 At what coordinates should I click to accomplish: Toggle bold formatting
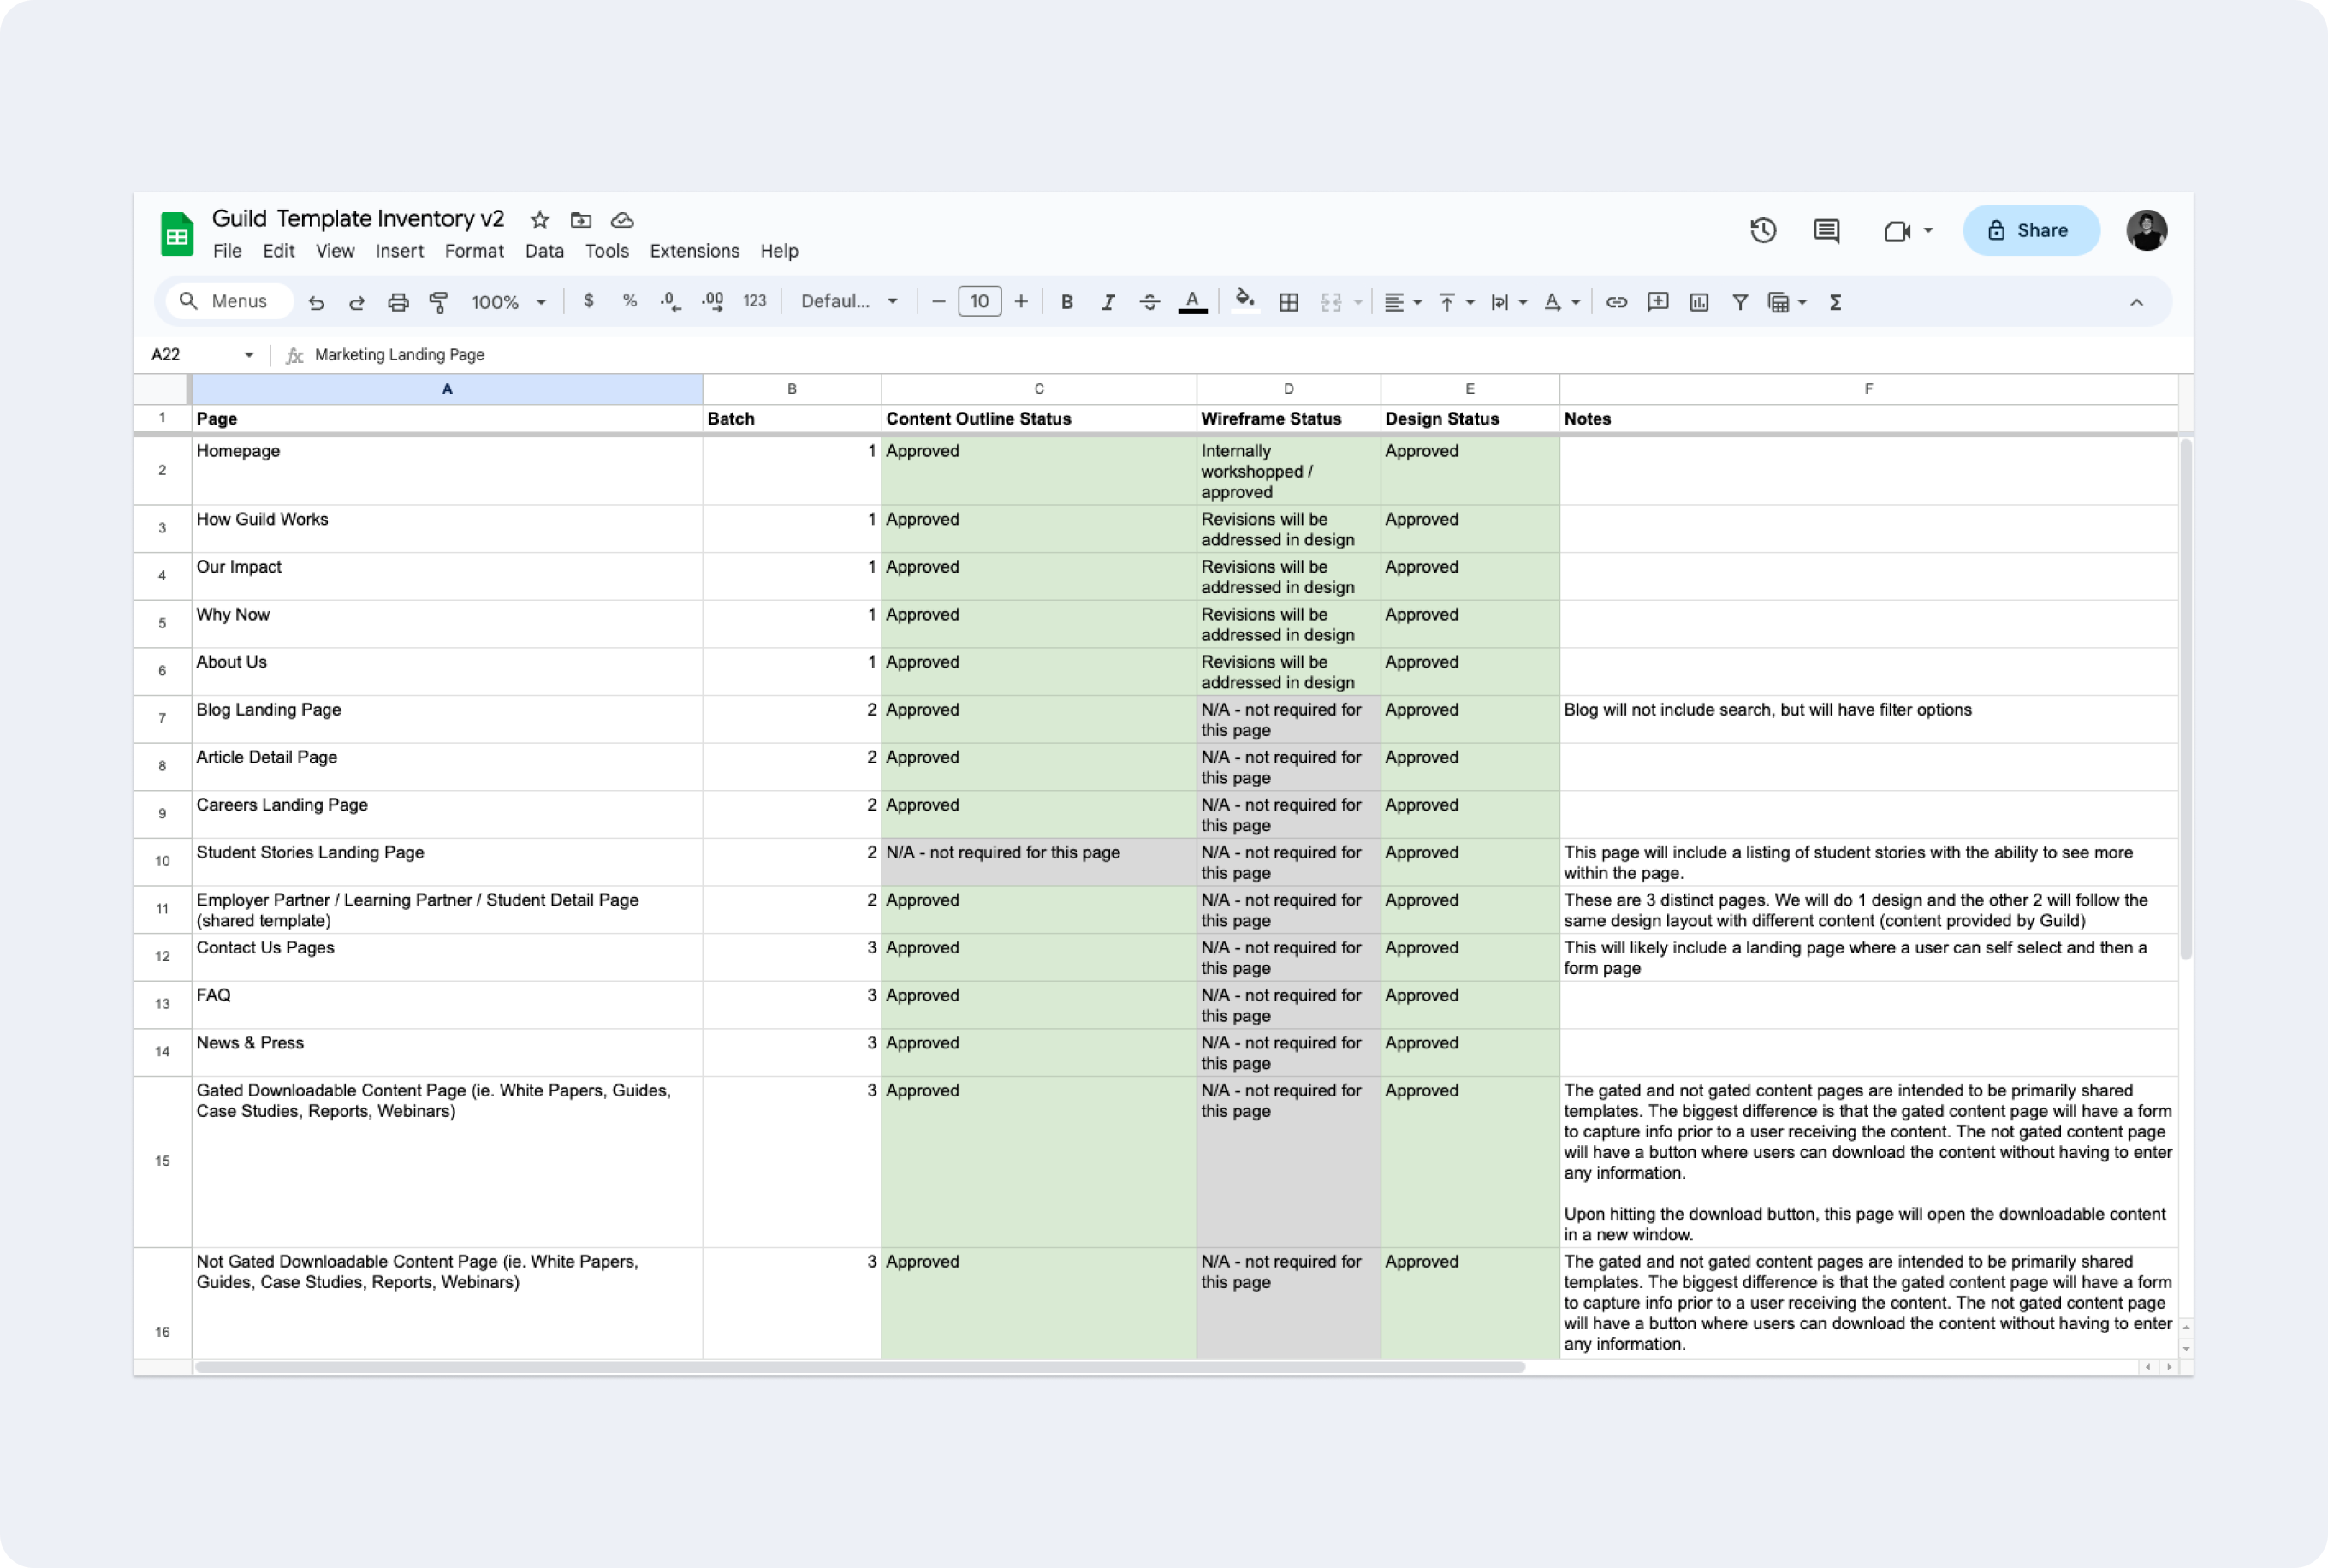pos(1067,302)
